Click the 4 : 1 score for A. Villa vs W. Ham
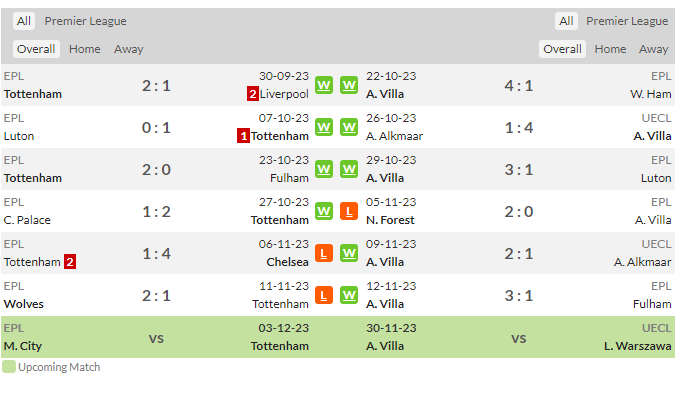 pos(519,85)
